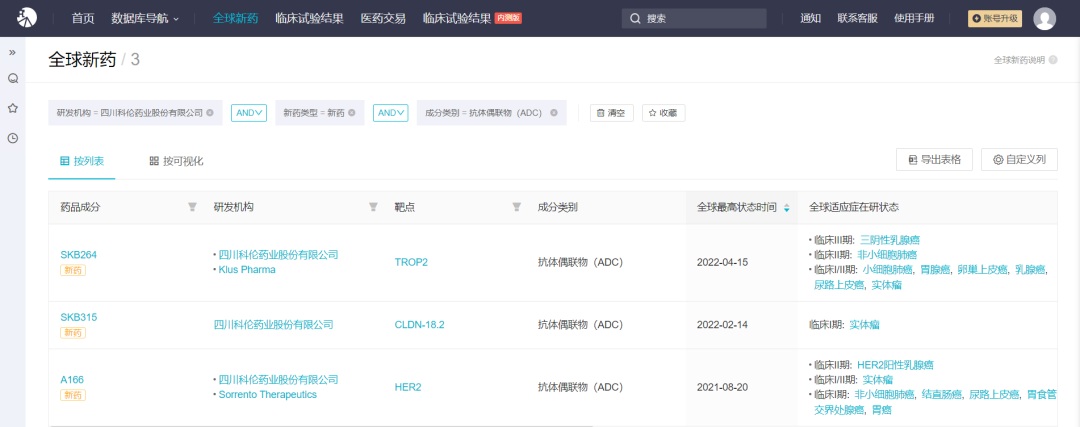The width and height of the screenshot is (1080, 427).
Task: Click filter icon on 研发机构 column
Action: tap(373, 207)
